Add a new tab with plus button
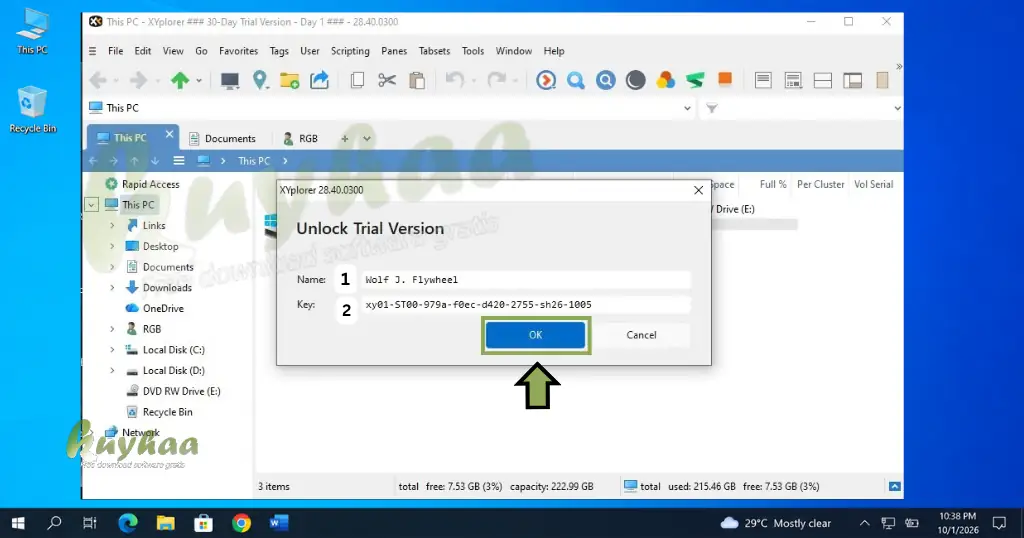 pyautogui.click(x=345, y=138)
